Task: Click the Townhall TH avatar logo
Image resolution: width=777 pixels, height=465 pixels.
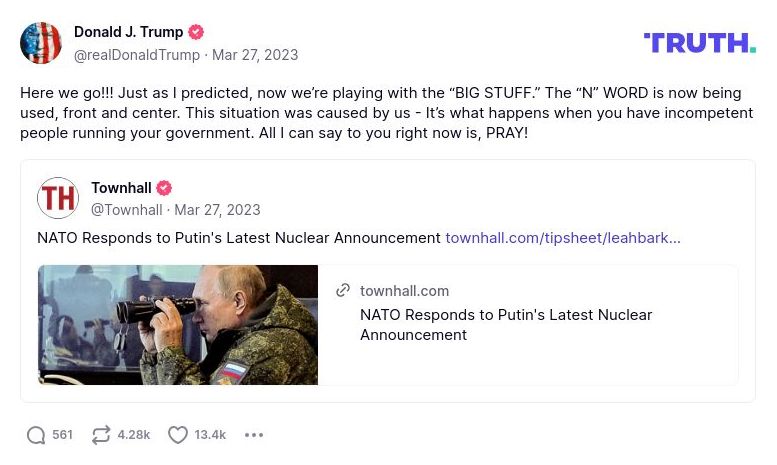Action: (58, 198)
